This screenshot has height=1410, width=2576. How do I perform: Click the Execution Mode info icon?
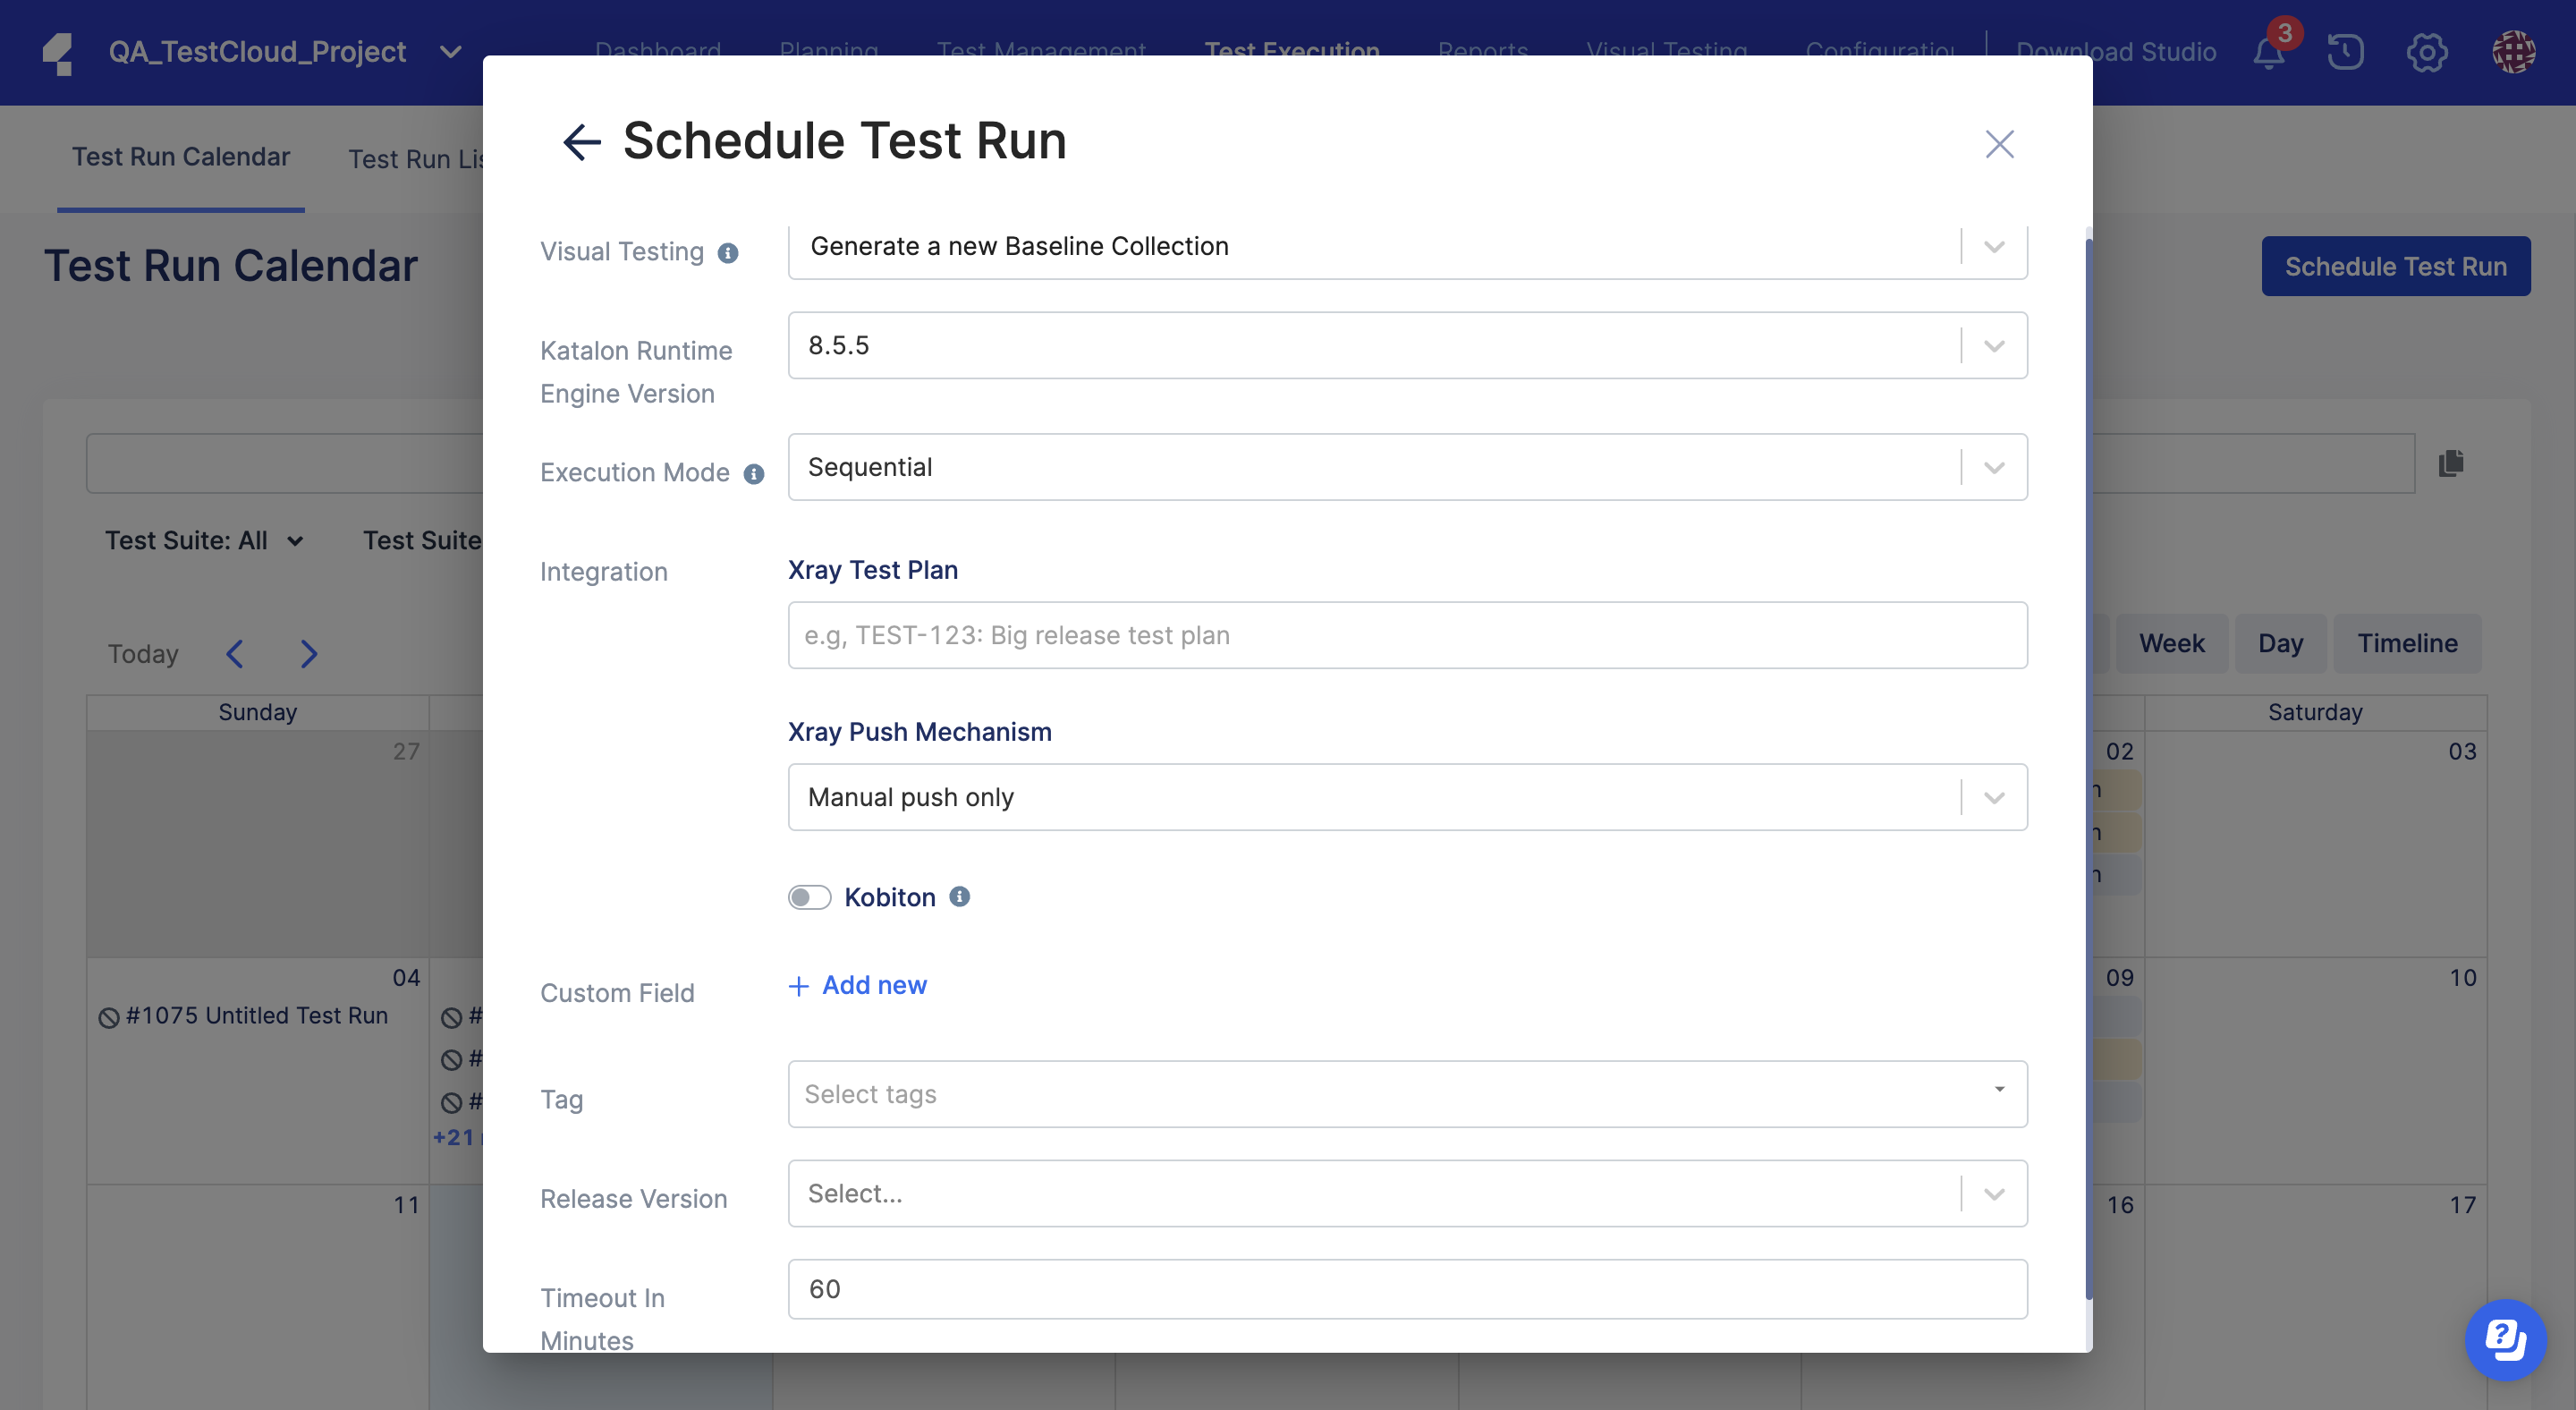click(x=754, y=474)
